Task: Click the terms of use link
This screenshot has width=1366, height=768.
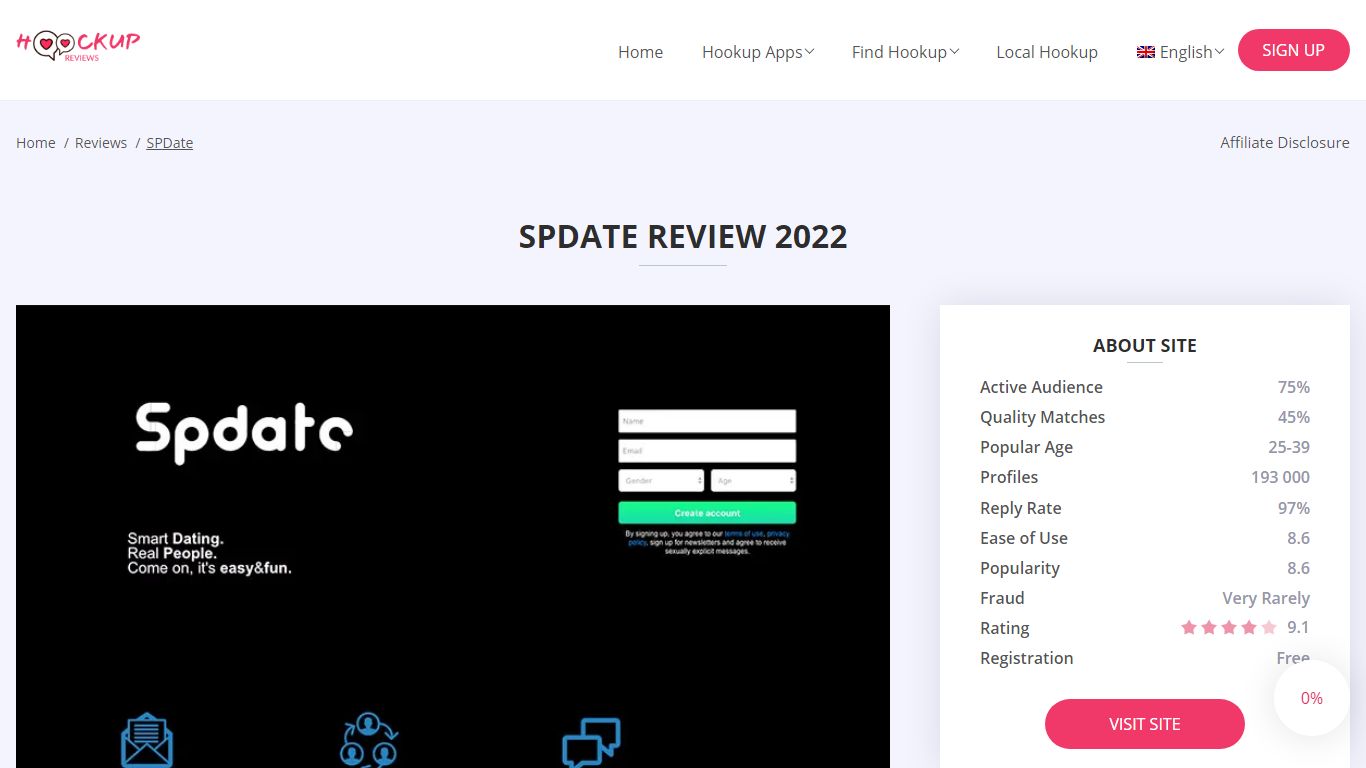Action: click(744, 534)
